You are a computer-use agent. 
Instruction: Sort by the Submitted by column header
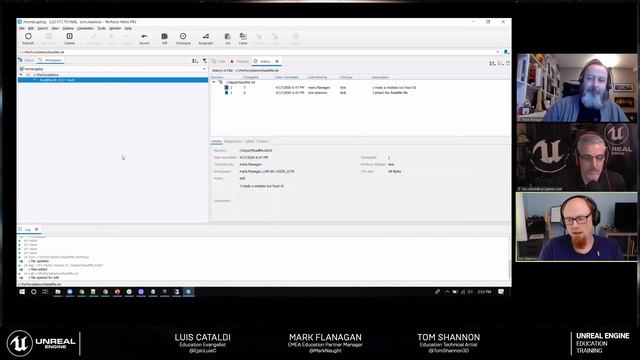(x=318, y=77)
